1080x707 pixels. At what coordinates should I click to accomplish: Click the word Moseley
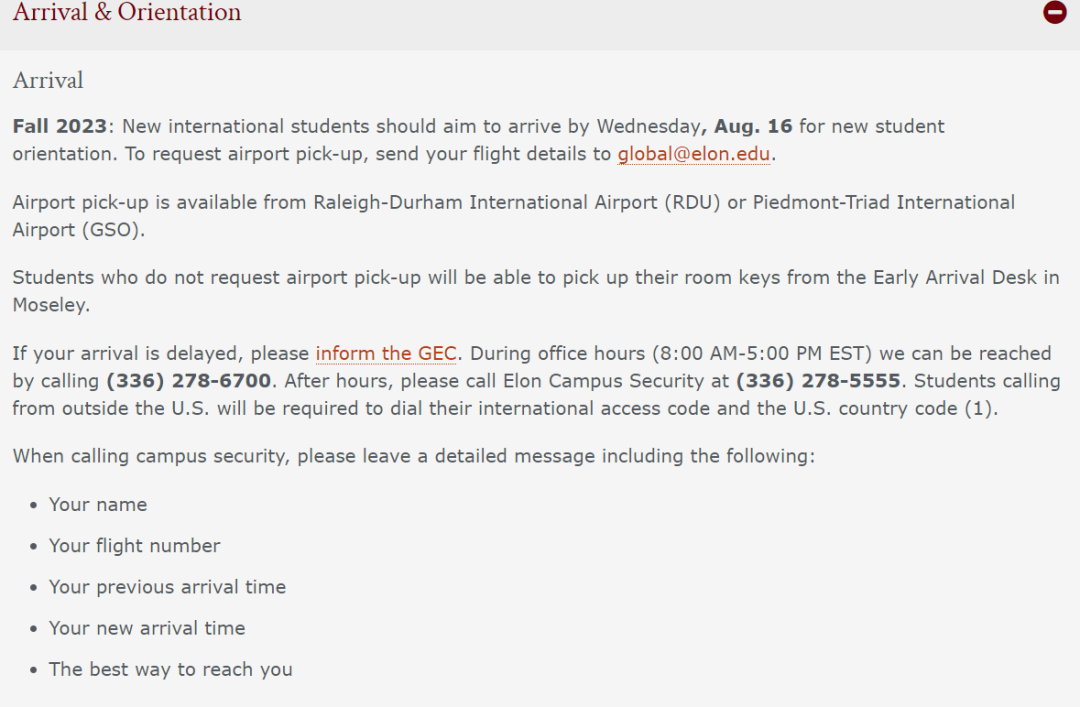pyautogui.click(x=51, y=305)
